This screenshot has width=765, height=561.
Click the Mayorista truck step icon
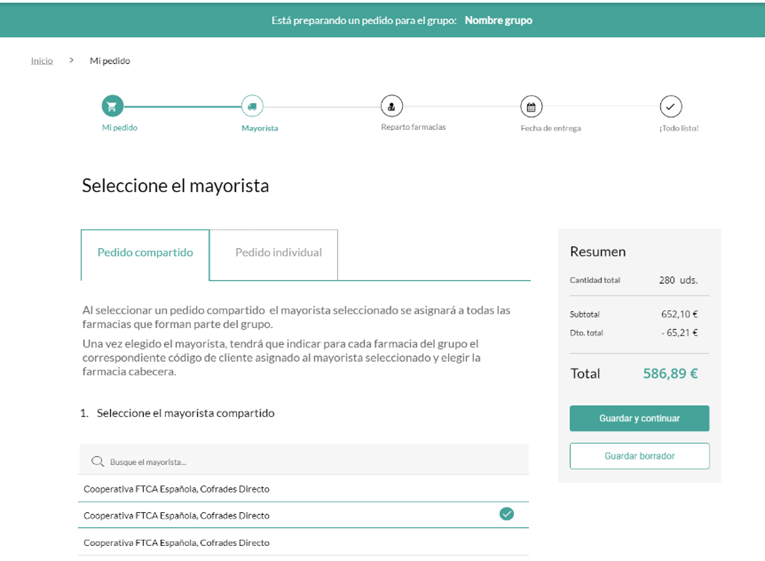point(252,106)
